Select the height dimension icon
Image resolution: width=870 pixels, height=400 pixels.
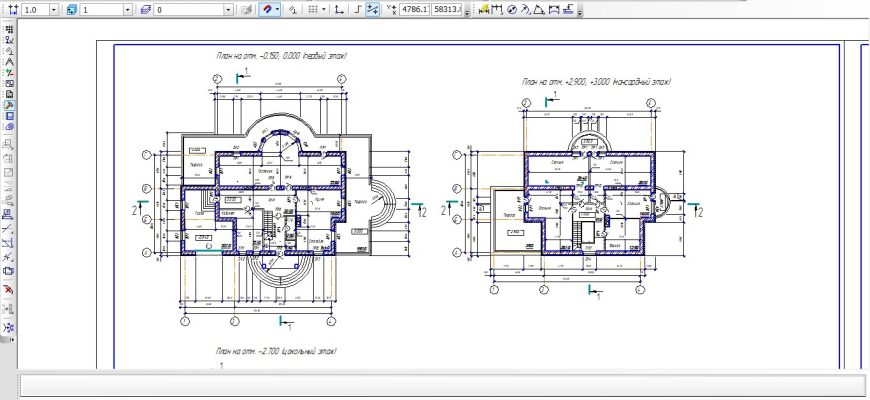click(x=567, y=9)
